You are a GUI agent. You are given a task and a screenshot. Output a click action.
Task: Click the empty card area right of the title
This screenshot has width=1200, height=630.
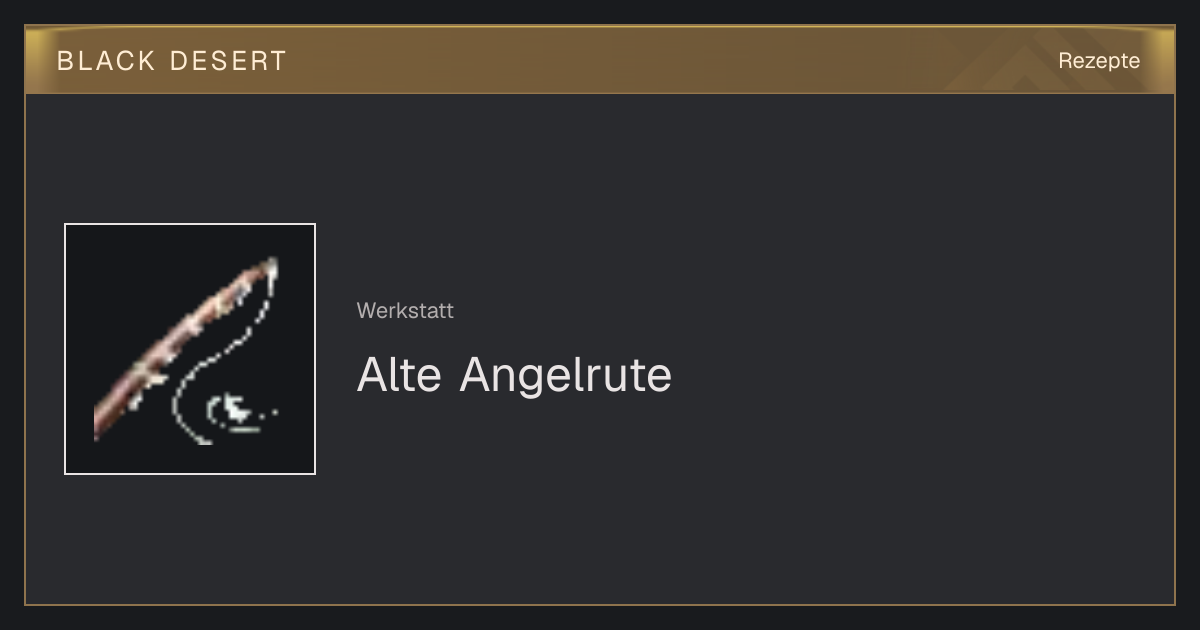(x=900, y=375)
